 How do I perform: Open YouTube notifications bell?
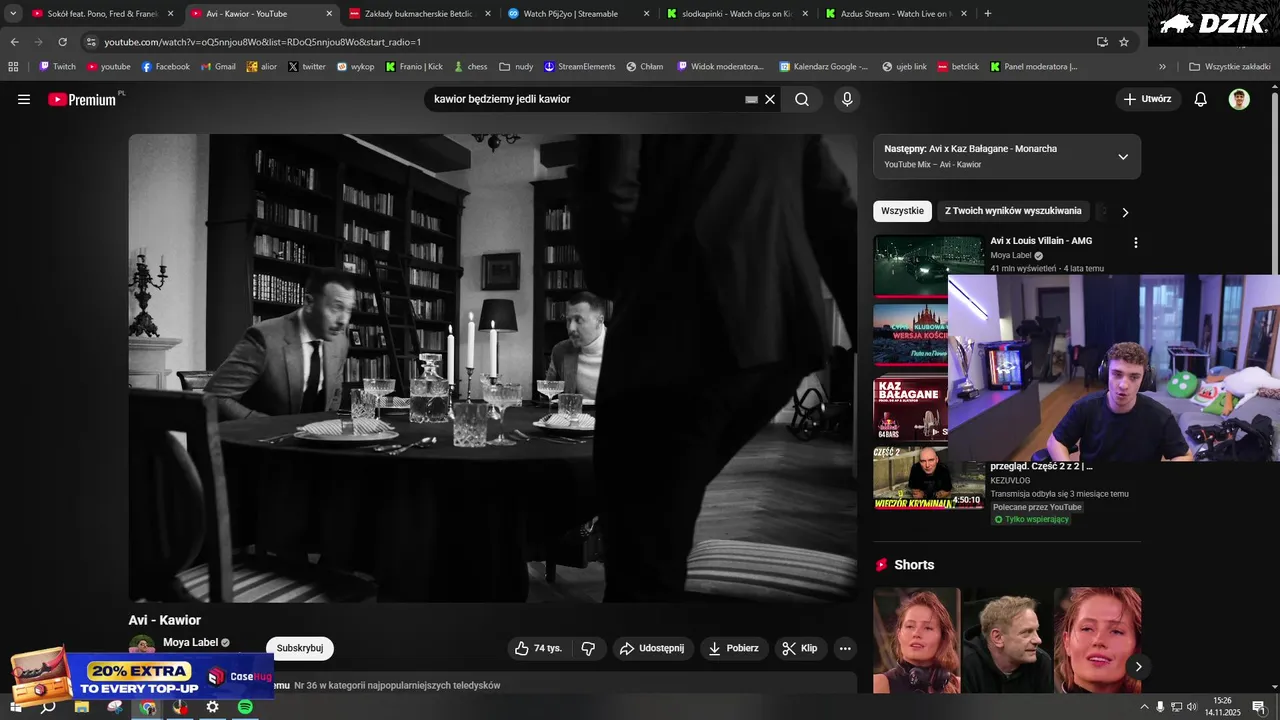pos(1201,99)
